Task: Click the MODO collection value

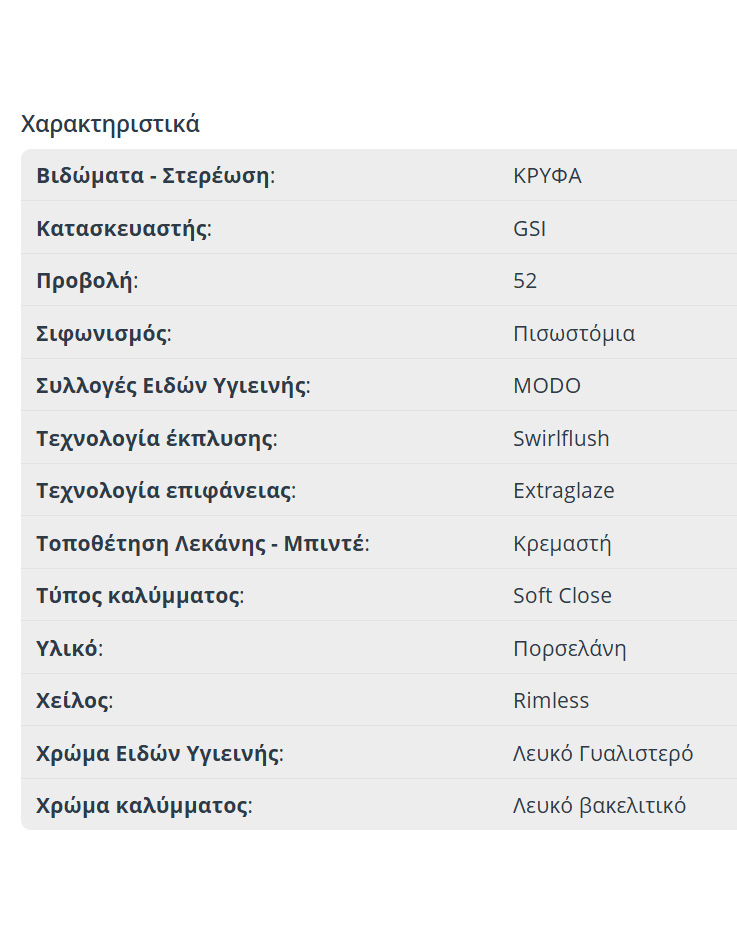Action: (x=546, y=386)
